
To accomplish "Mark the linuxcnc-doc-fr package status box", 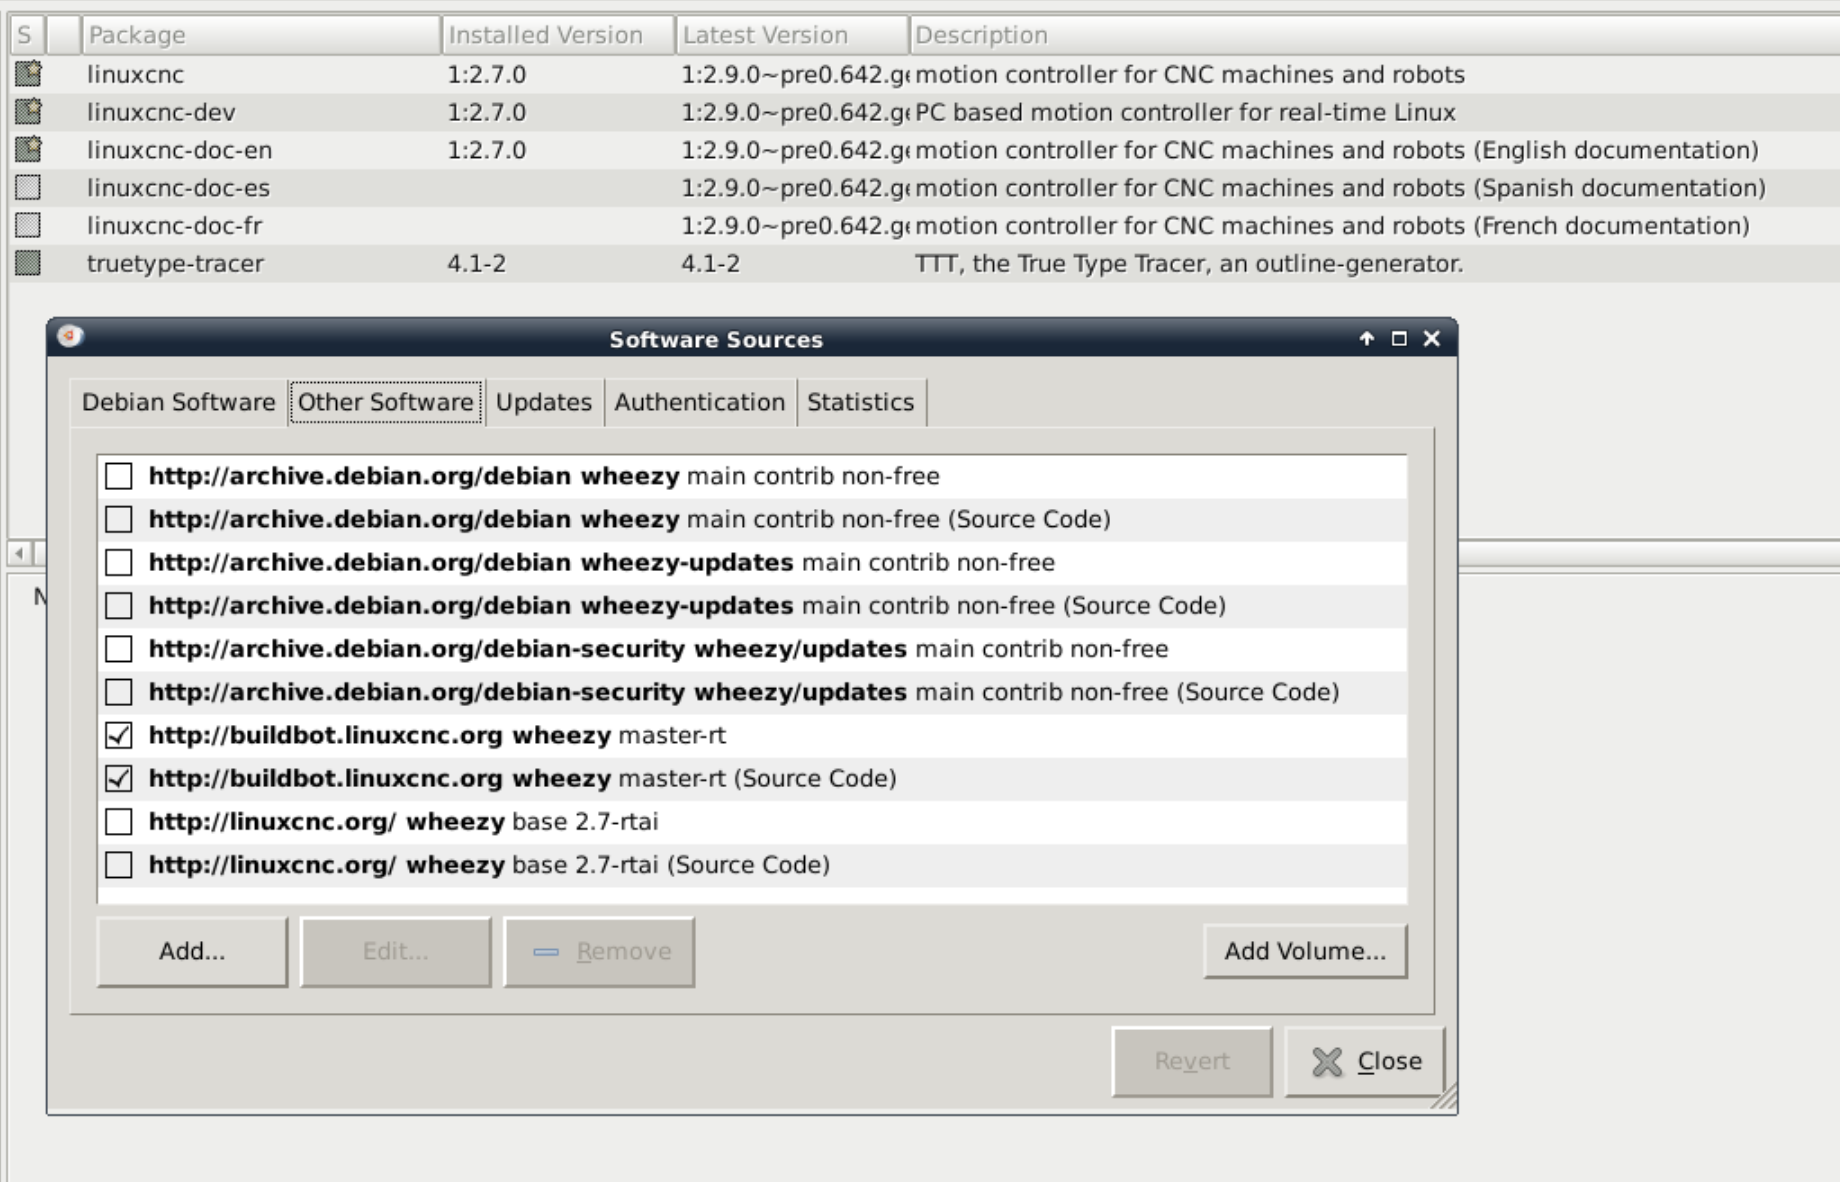I will coord(28,226).
